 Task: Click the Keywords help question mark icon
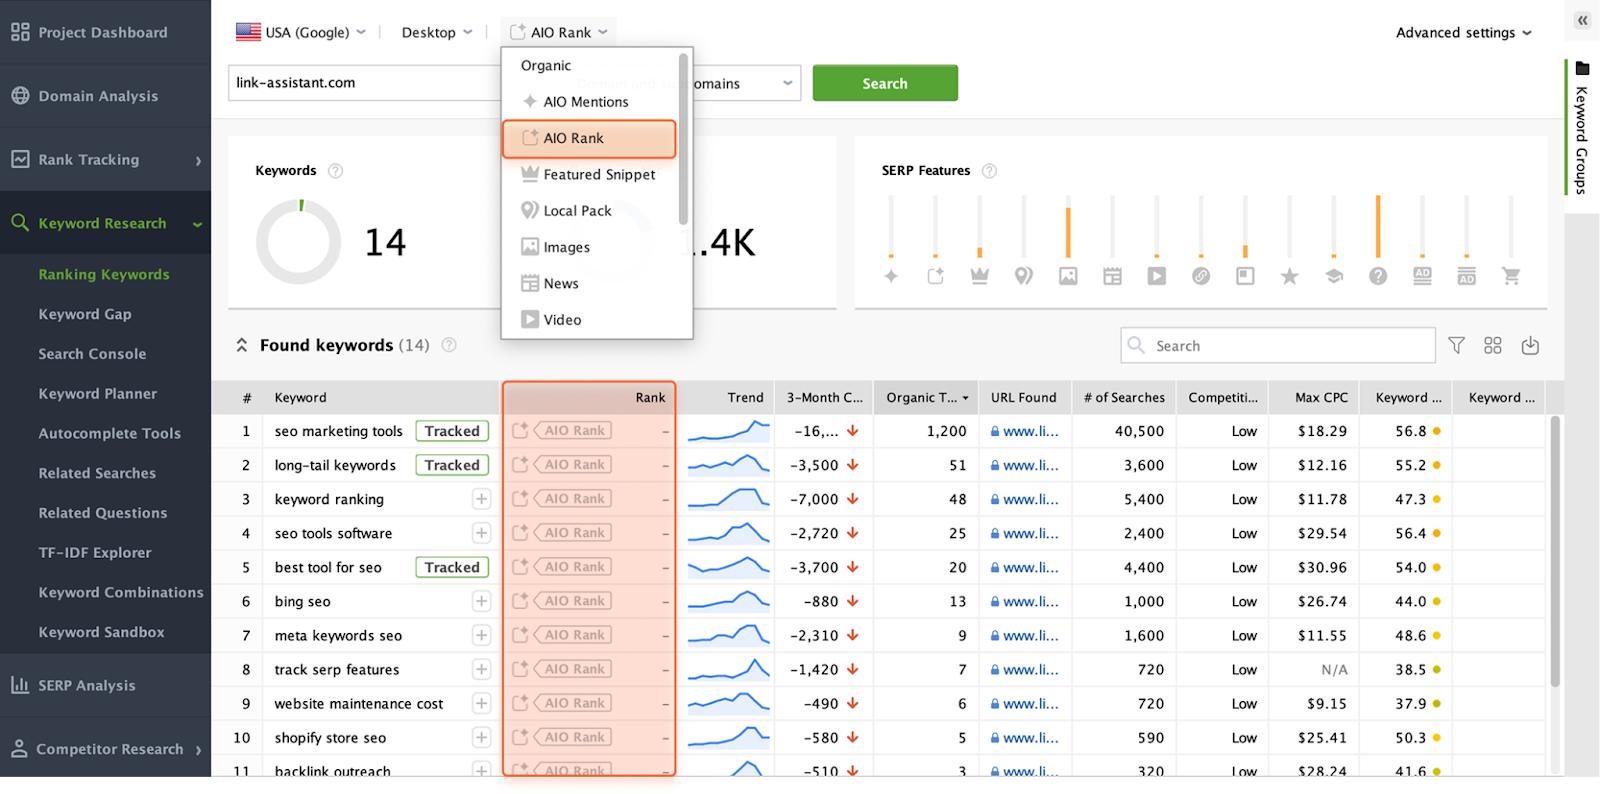click(336, 171)
